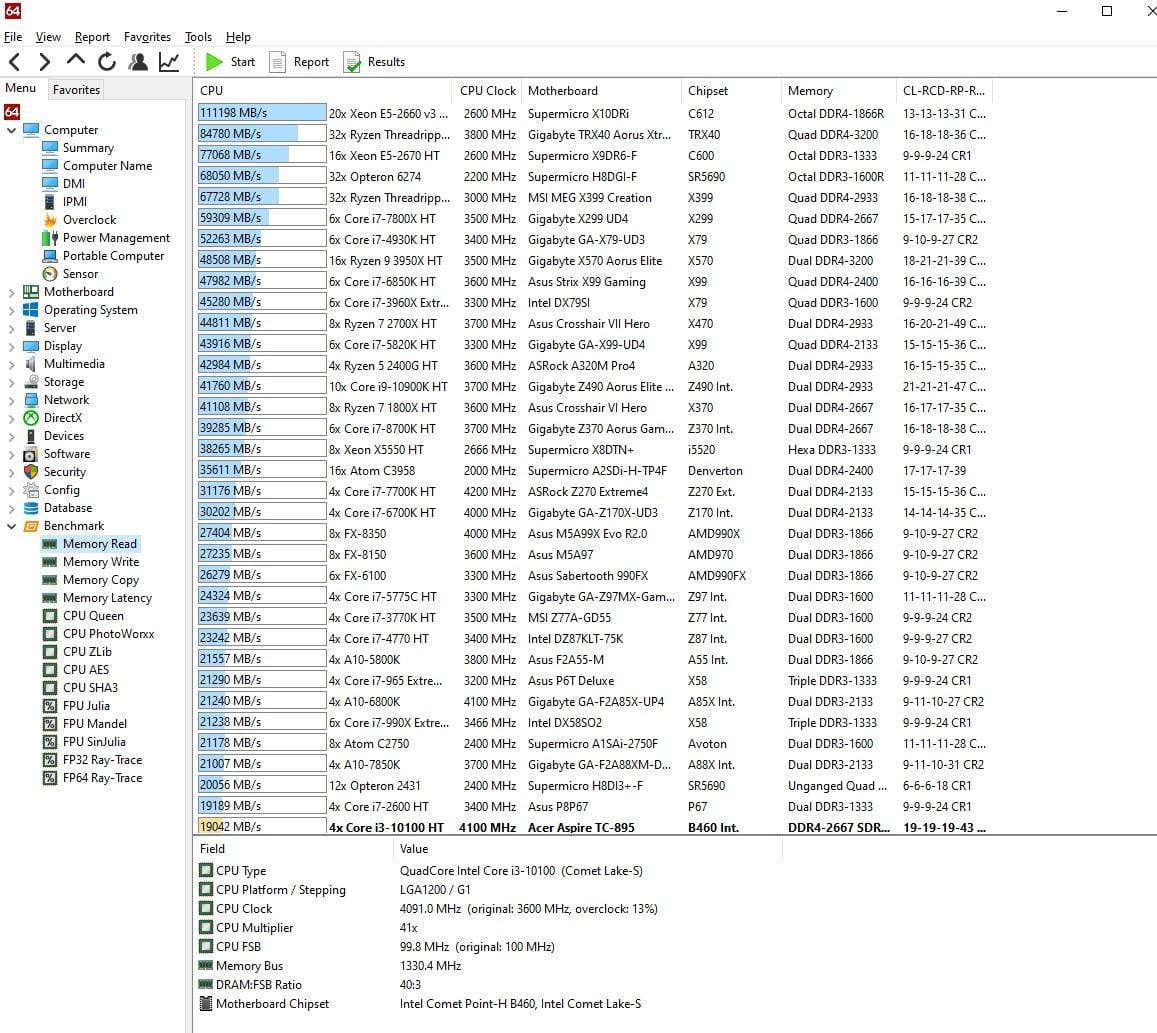Expand the Motherboard tree node
Viewport: 1157px width, 1033px height.
click(11, 292)
